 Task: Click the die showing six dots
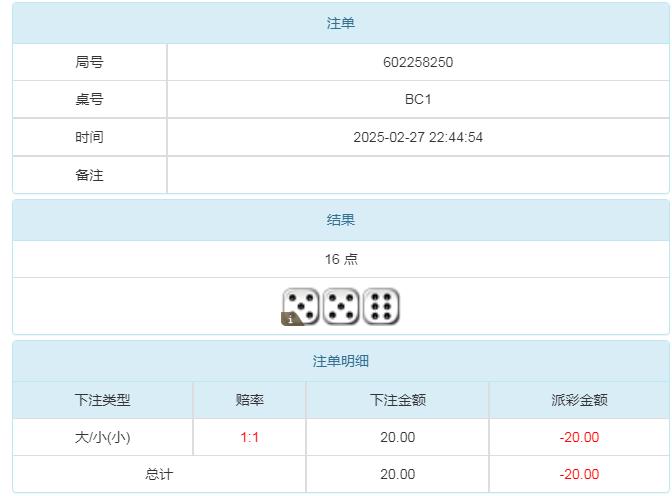click(x=381, y=306)
